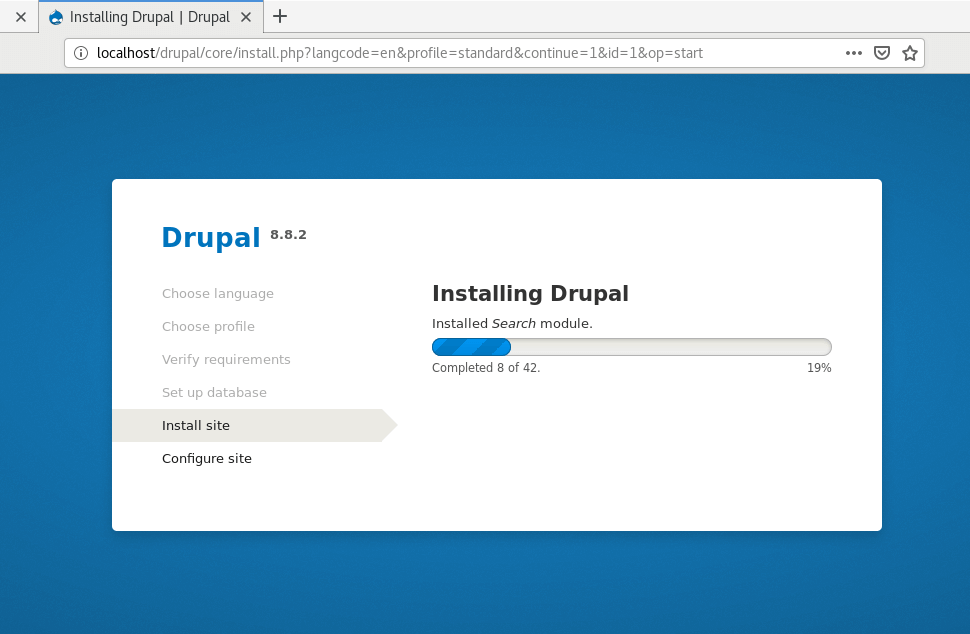Click the Configure site step
The width and height of the screenshot is (970, 634).
[207, 458]
